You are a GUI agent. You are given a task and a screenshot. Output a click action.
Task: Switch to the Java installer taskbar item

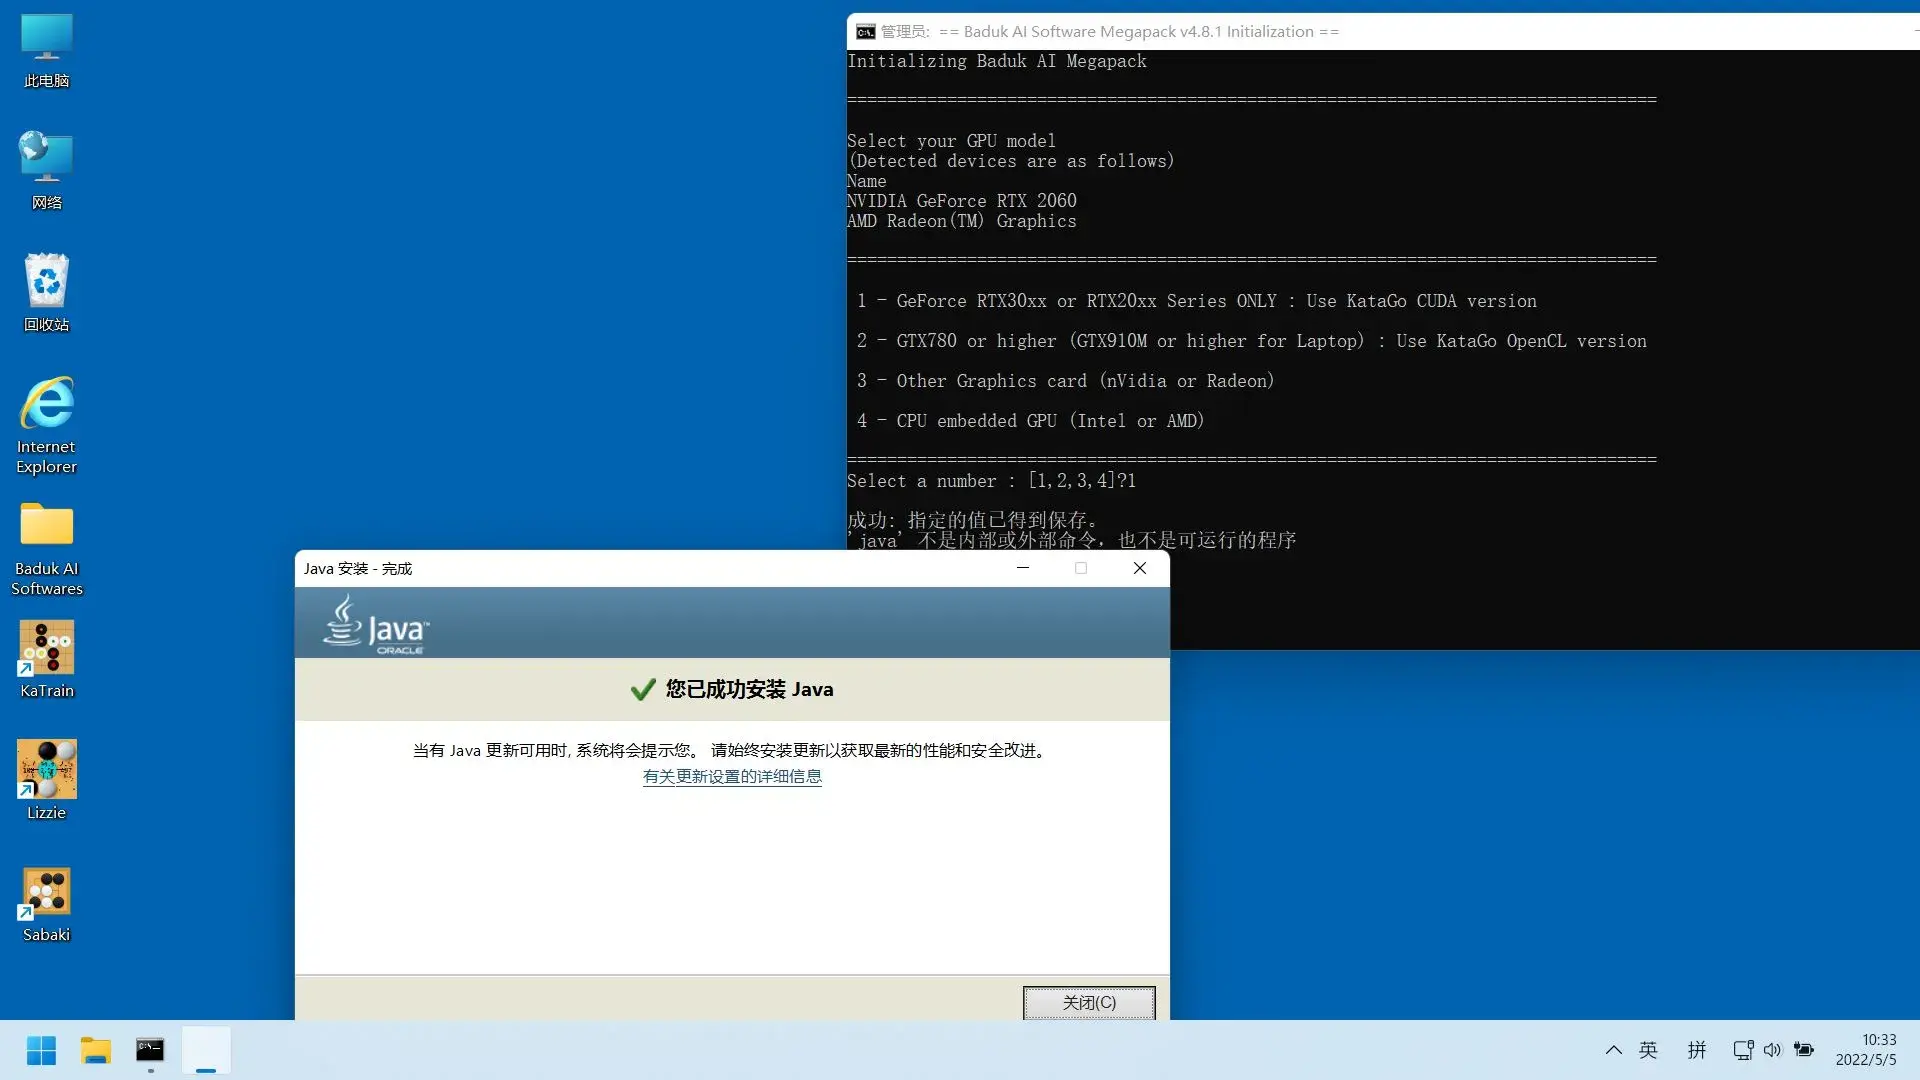[206, 1050]
